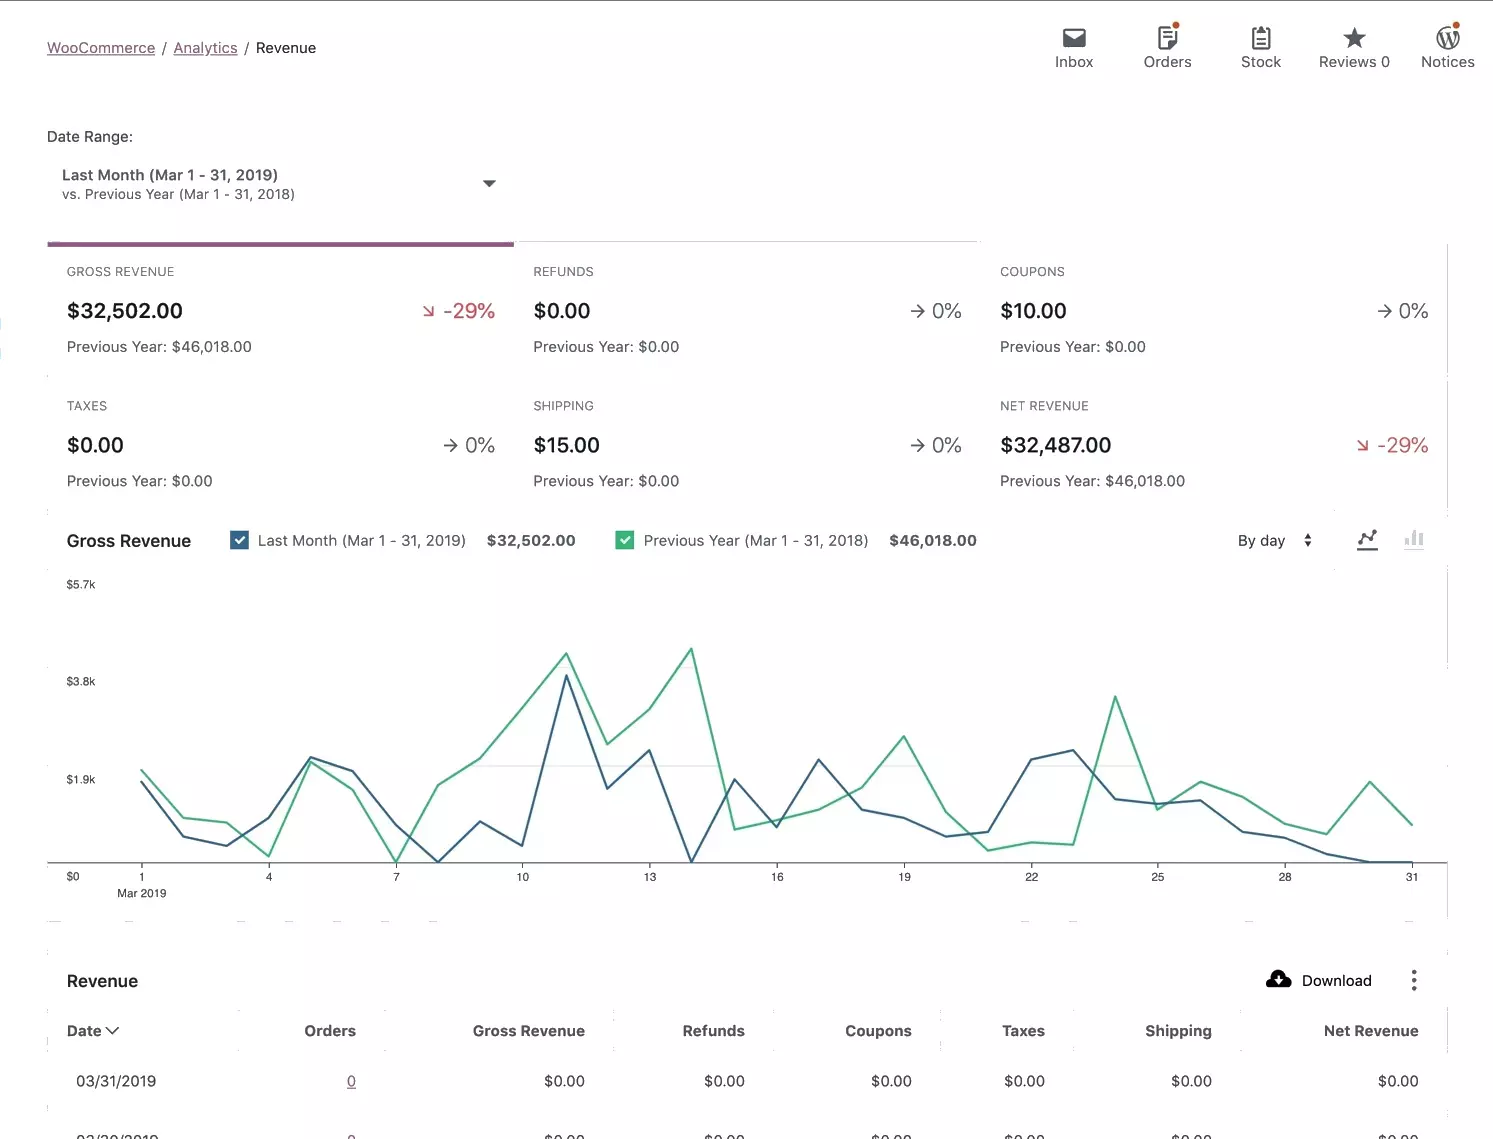The image size is (1493, 1139).
Task: Open the By day interval selector
Action: [1274, 541]
